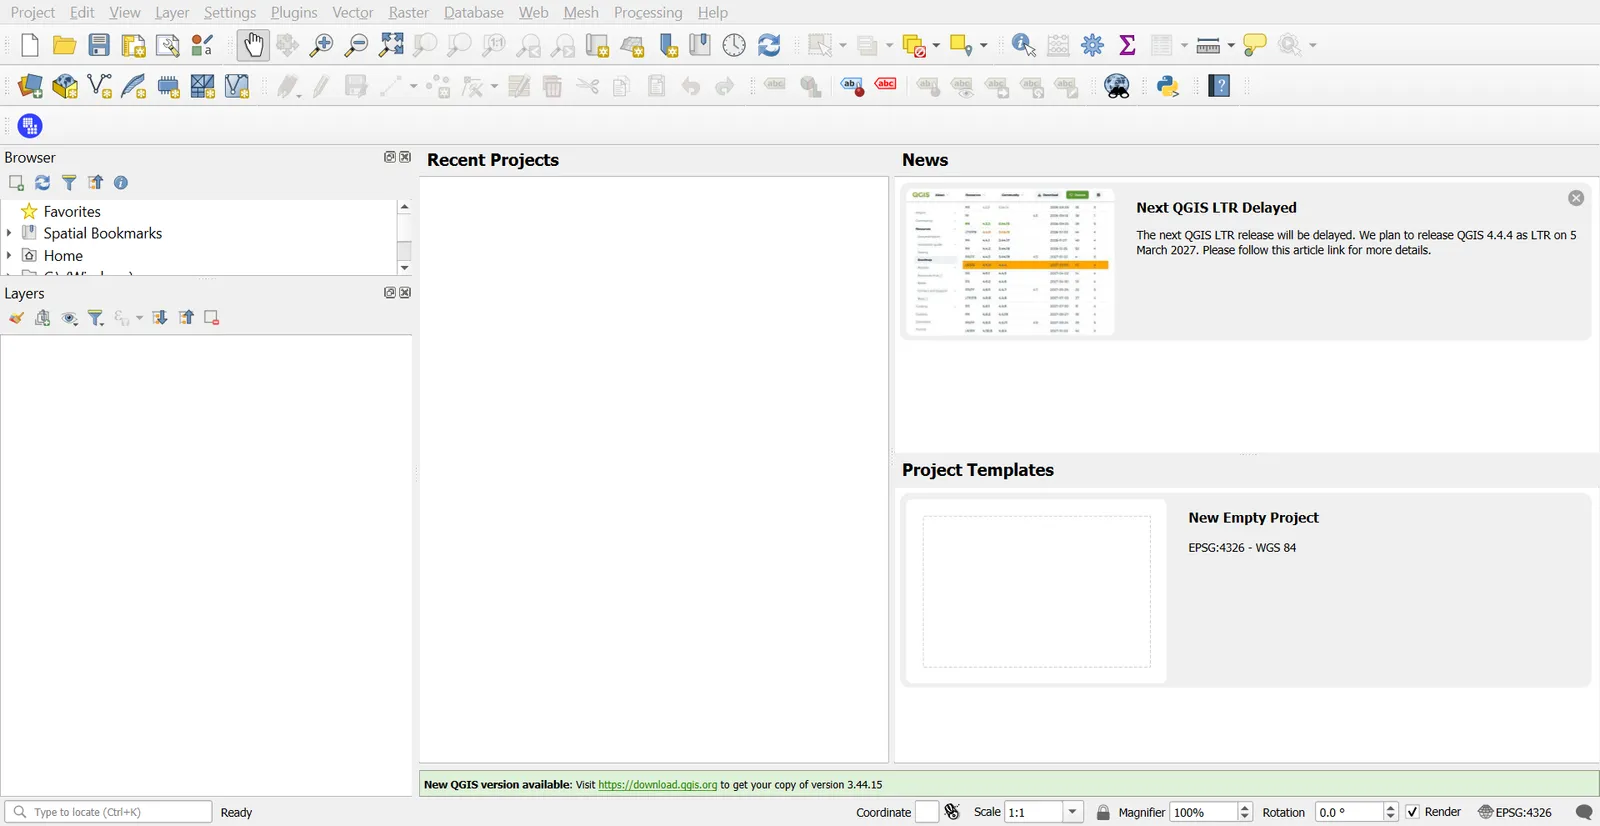Viewport: 1600px width, 826px height.
Task: Click the Open Project folder icon
Action: pyautogui.click(x=65, y=45)
